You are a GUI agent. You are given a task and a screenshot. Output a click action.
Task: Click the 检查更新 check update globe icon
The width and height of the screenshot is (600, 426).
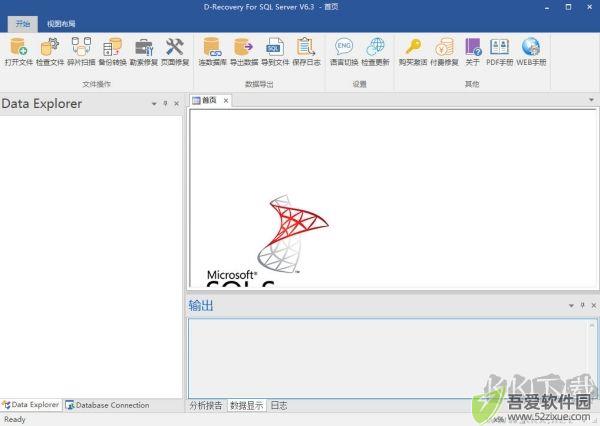click(x=375, y=52)
